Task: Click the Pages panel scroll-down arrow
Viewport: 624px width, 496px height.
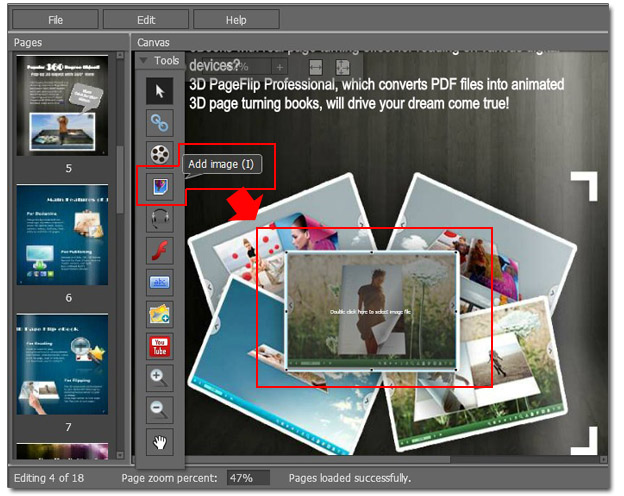Action: [120, 455]
